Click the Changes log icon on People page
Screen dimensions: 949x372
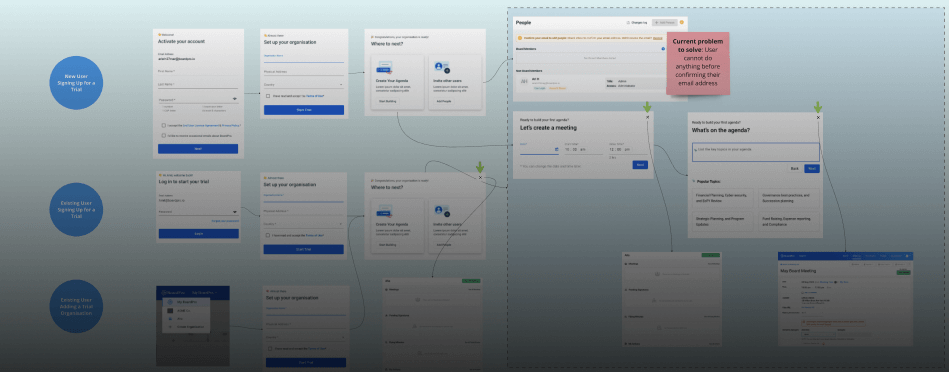point(629,22)
